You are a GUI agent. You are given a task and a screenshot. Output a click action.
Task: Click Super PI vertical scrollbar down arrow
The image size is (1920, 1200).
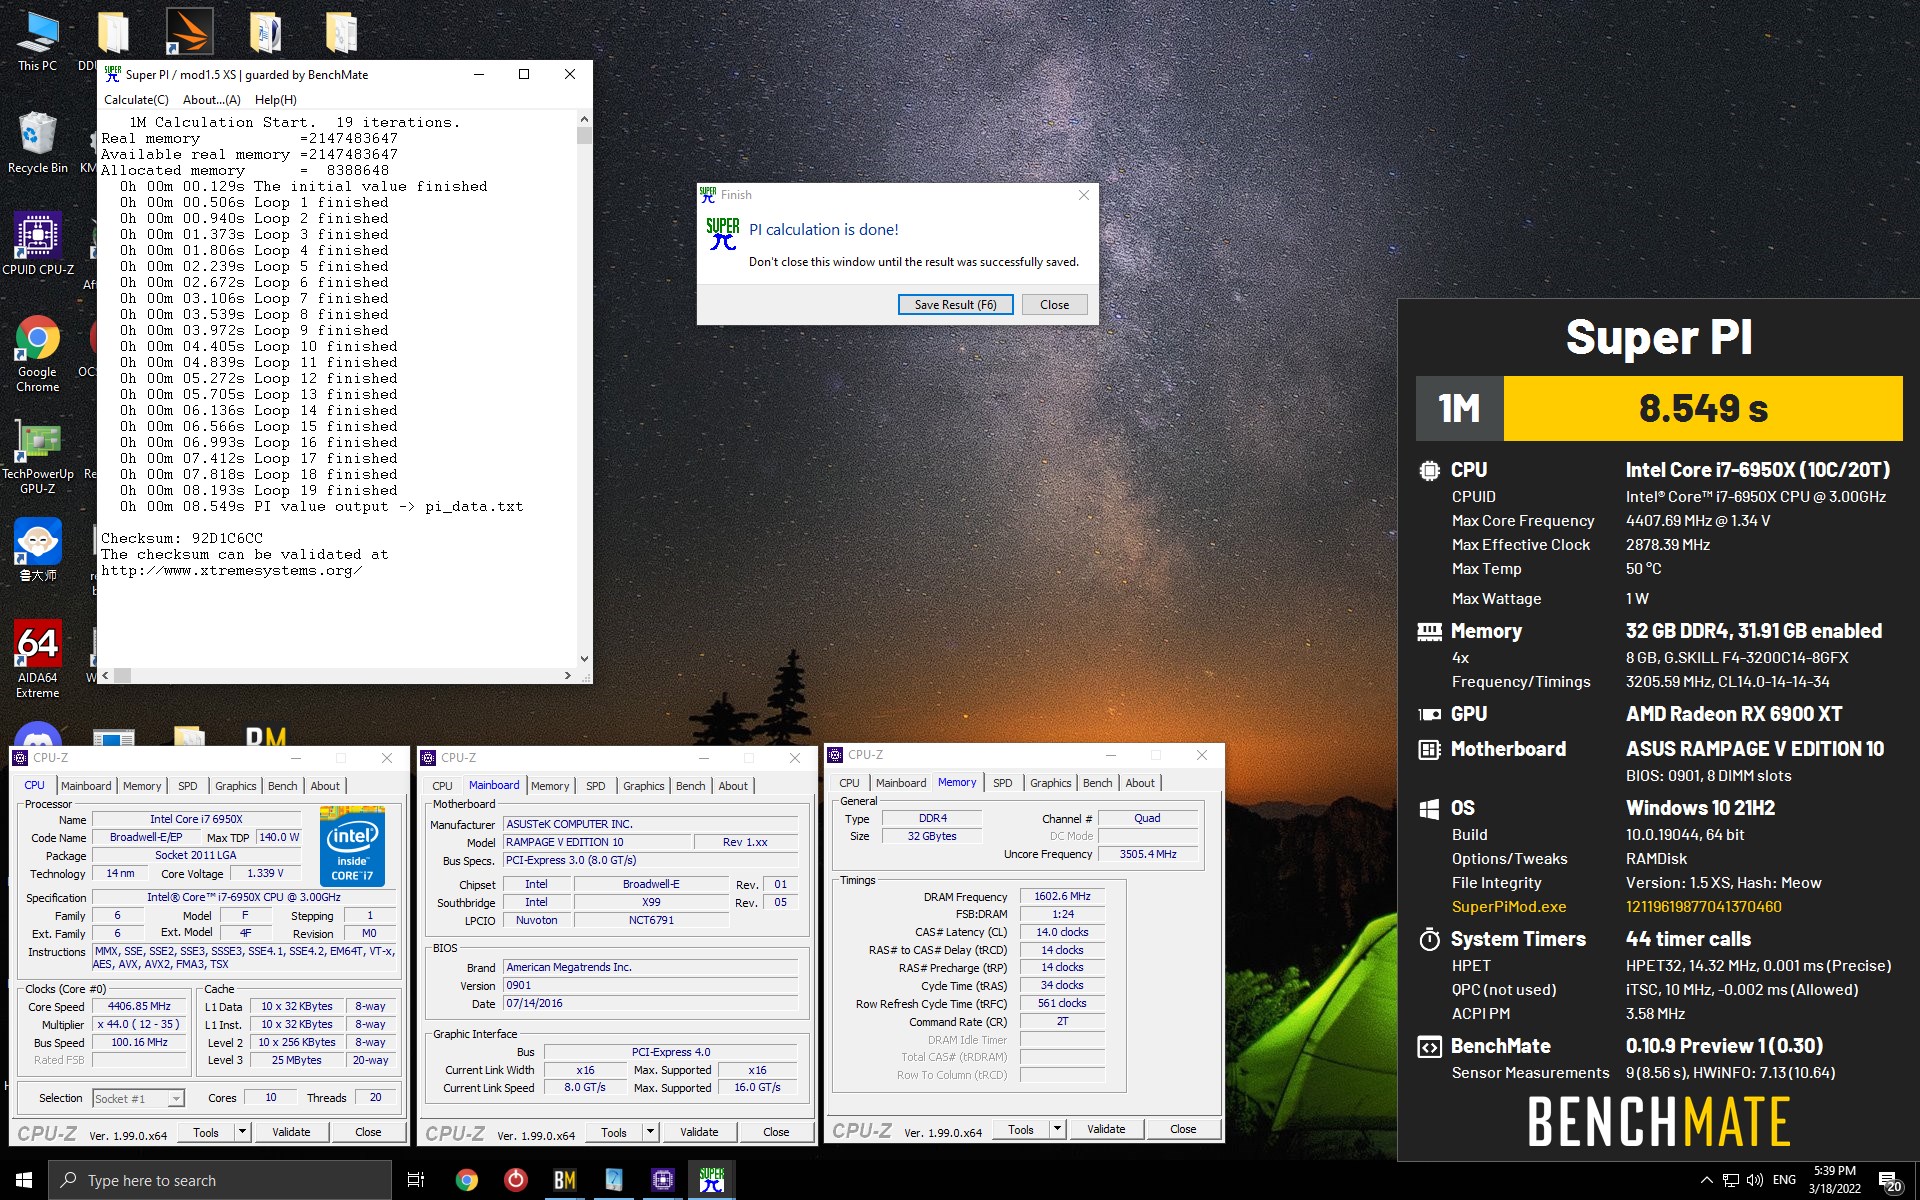point(584,659)
